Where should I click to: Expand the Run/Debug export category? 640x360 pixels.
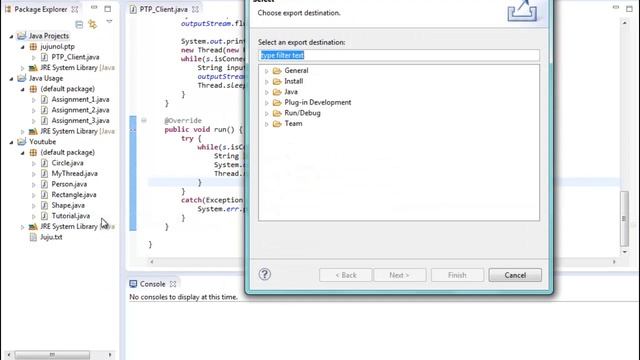pyautogui.click(x=267, y=113)
